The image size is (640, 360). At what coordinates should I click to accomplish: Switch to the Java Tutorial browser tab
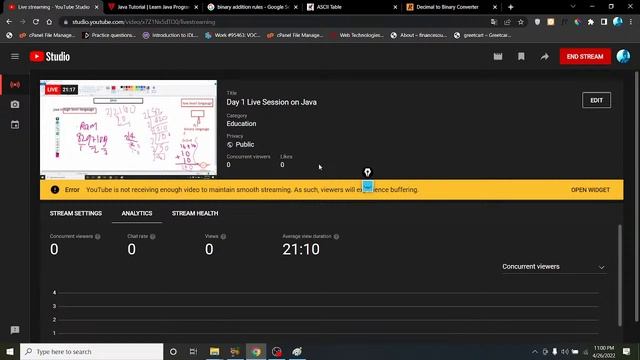point(153,7)
